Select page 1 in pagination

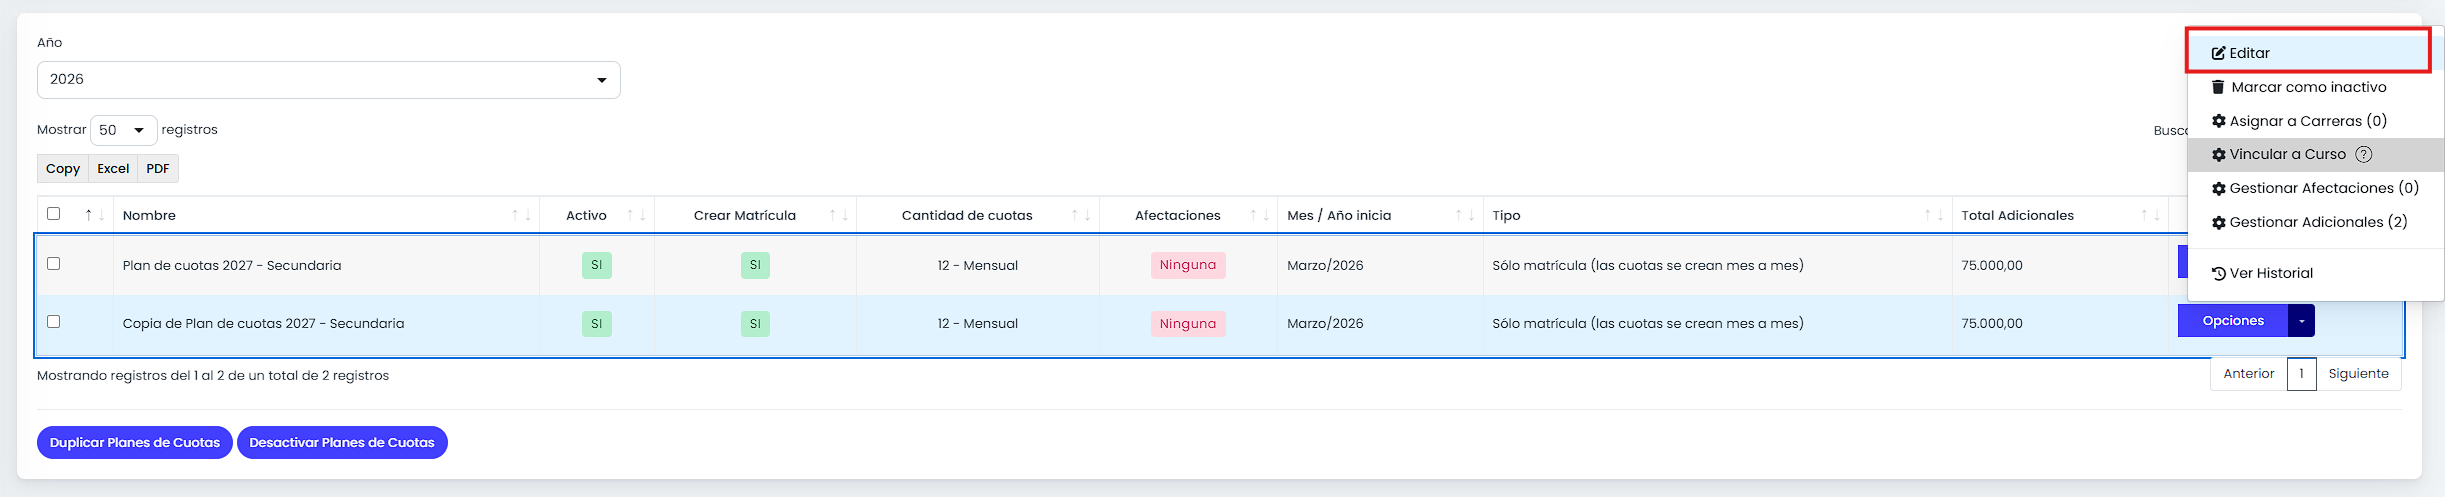[2301, 374]
